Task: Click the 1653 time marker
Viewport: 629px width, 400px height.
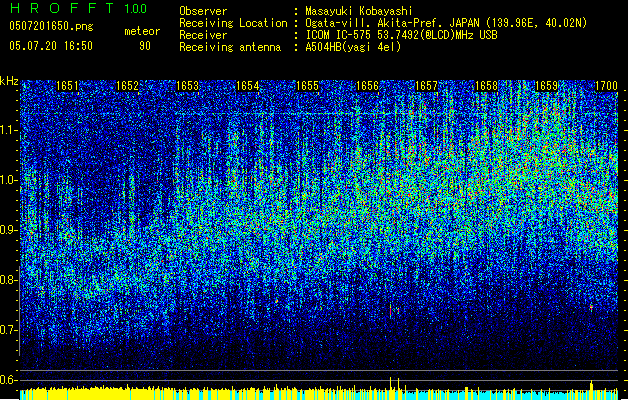Action: tap(187, 86)
